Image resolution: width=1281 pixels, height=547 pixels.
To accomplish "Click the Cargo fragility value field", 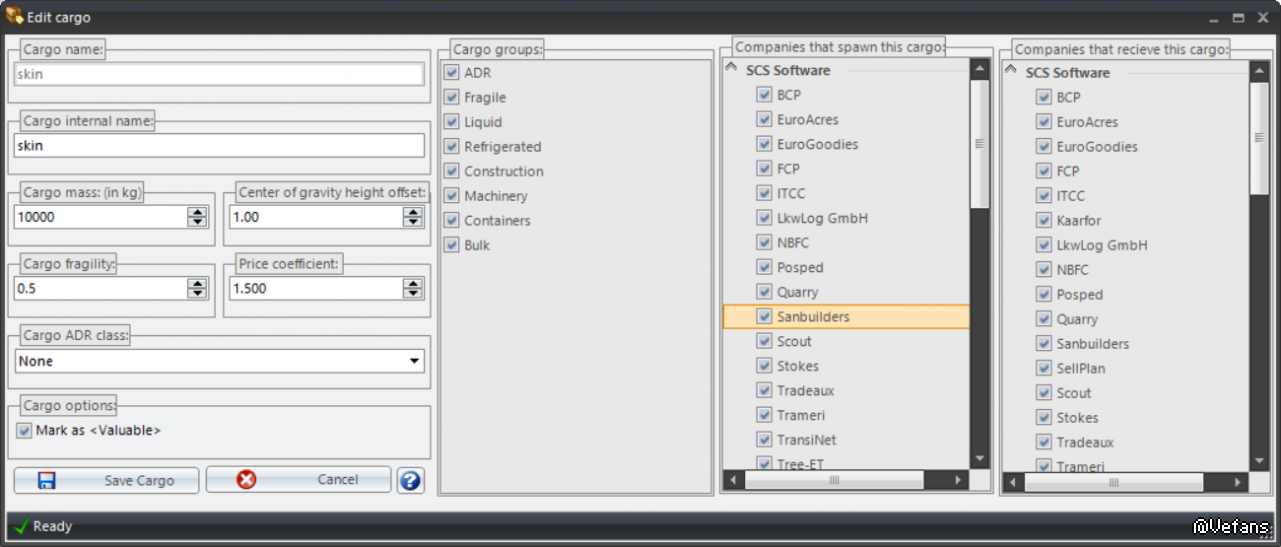I will coord(101,288).
